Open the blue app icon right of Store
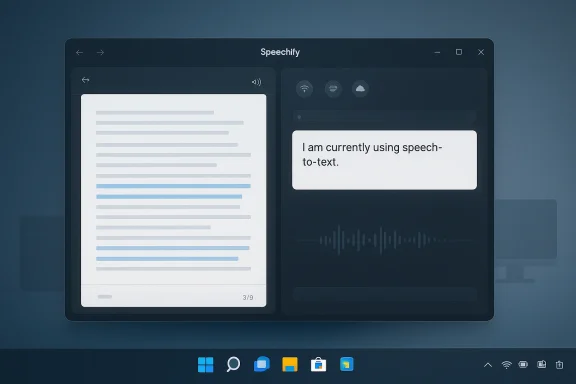This screenshot has width=576, height=384. click(x=347, y=364)
